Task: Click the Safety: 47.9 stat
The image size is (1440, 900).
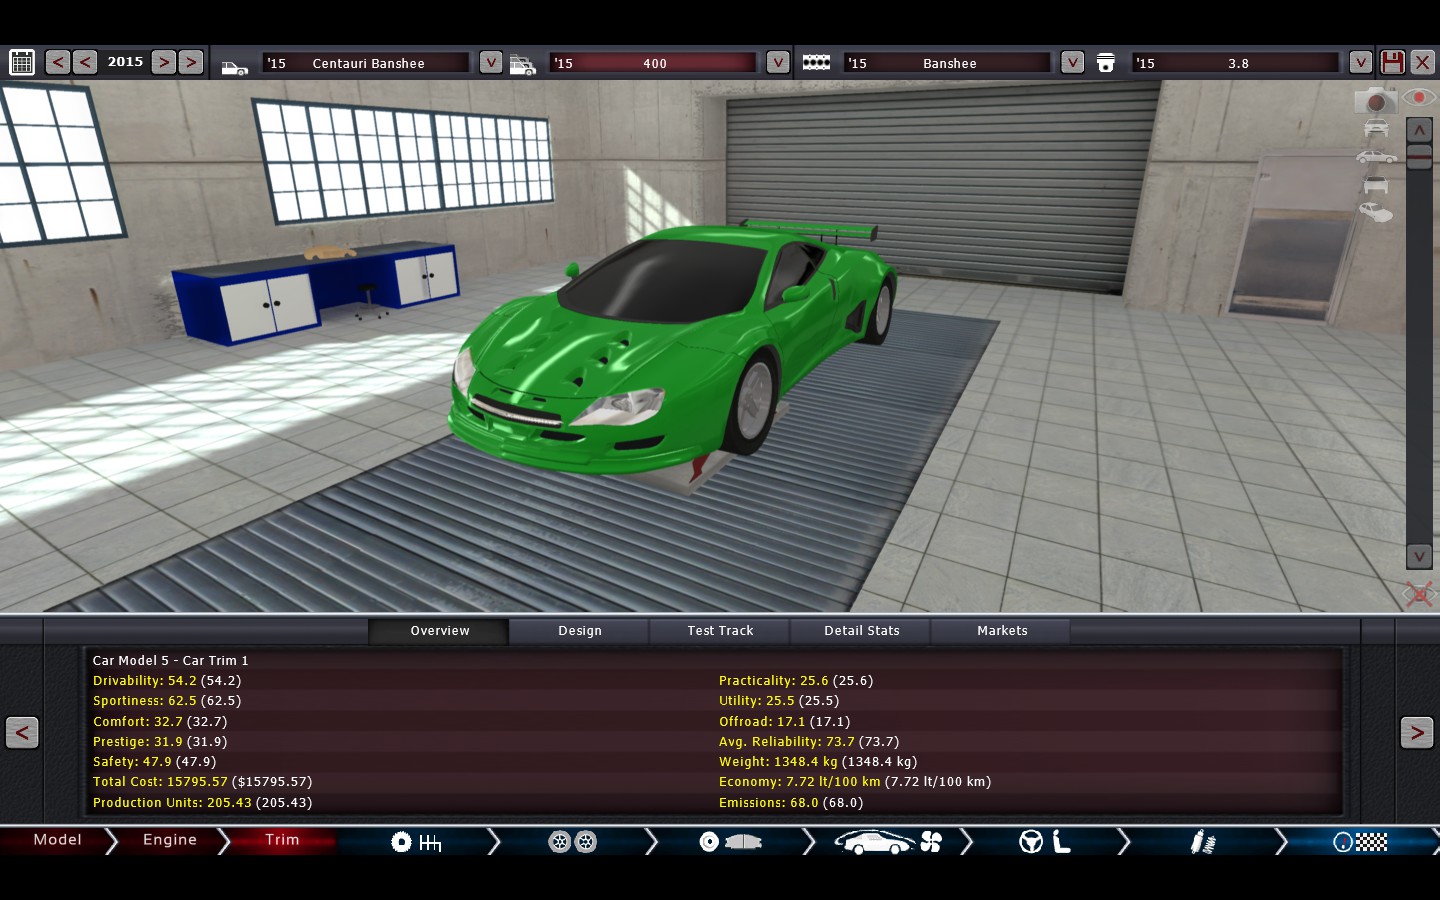Action: (x=154, y=762)
